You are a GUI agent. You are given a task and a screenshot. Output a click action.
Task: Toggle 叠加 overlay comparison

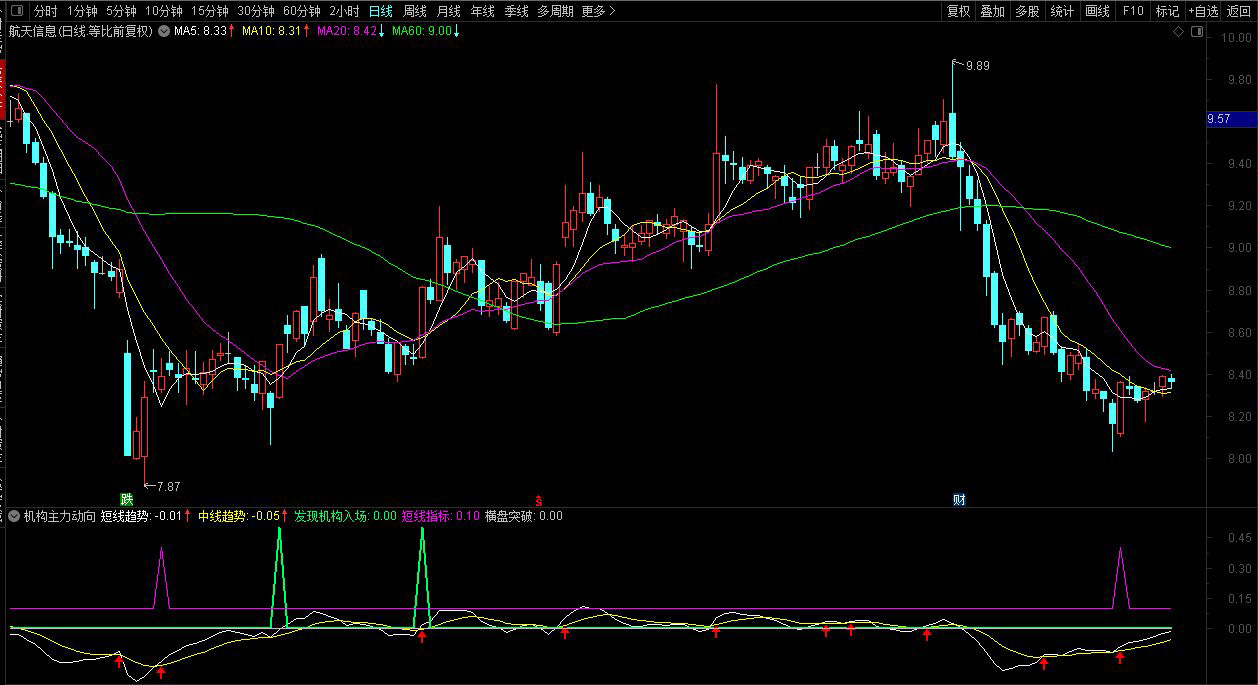[x=992, y=12]
